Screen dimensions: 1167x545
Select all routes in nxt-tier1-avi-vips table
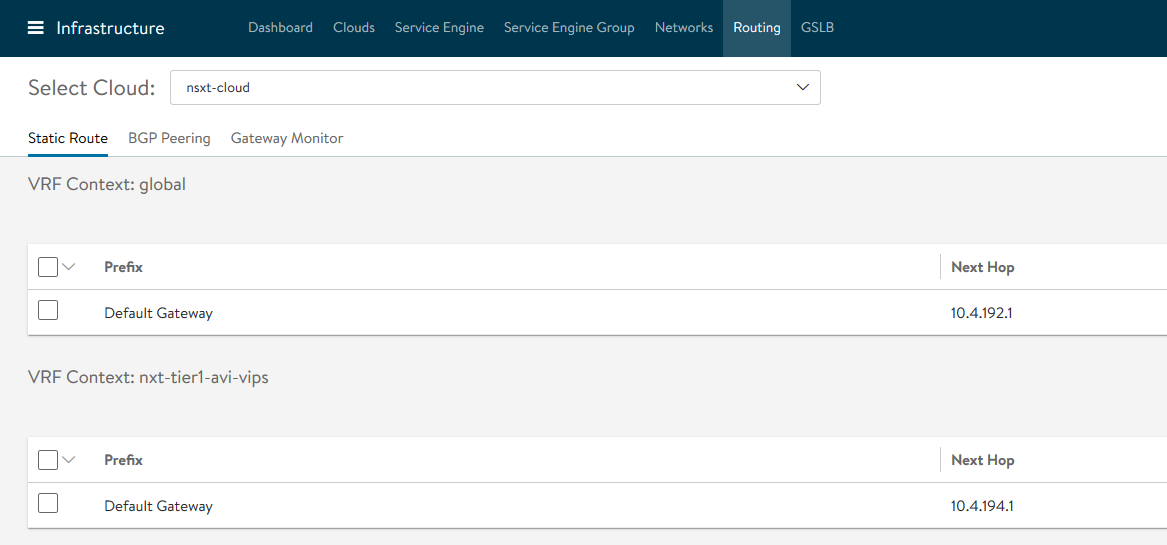[x=48, y=460]
